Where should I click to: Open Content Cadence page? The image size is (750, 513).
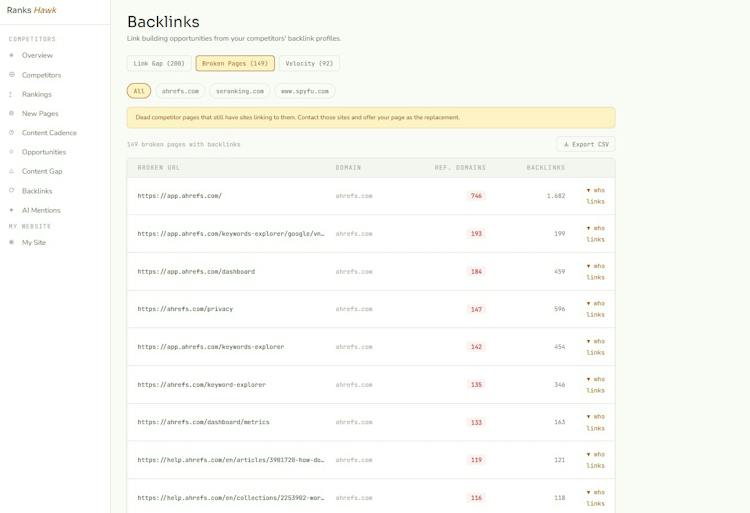[49, 132]
